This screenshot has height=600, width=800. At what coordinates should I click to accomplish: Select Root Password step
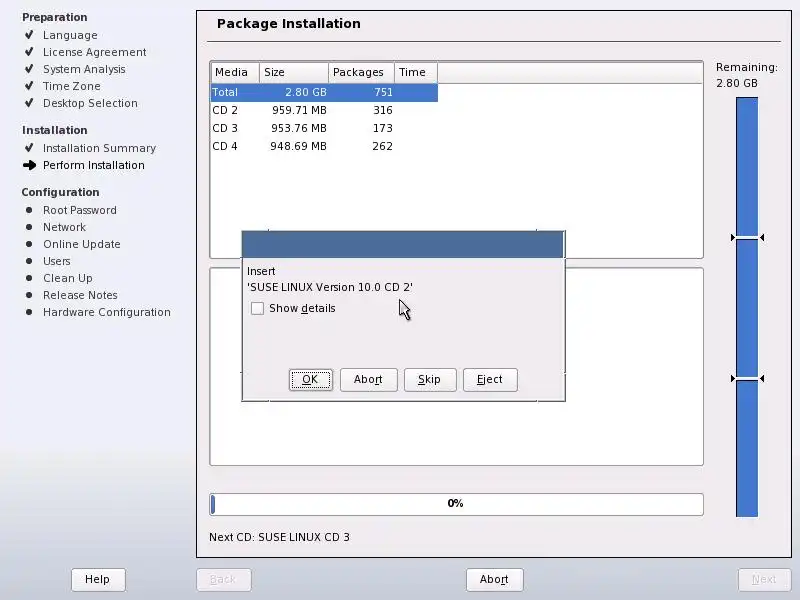80,210
